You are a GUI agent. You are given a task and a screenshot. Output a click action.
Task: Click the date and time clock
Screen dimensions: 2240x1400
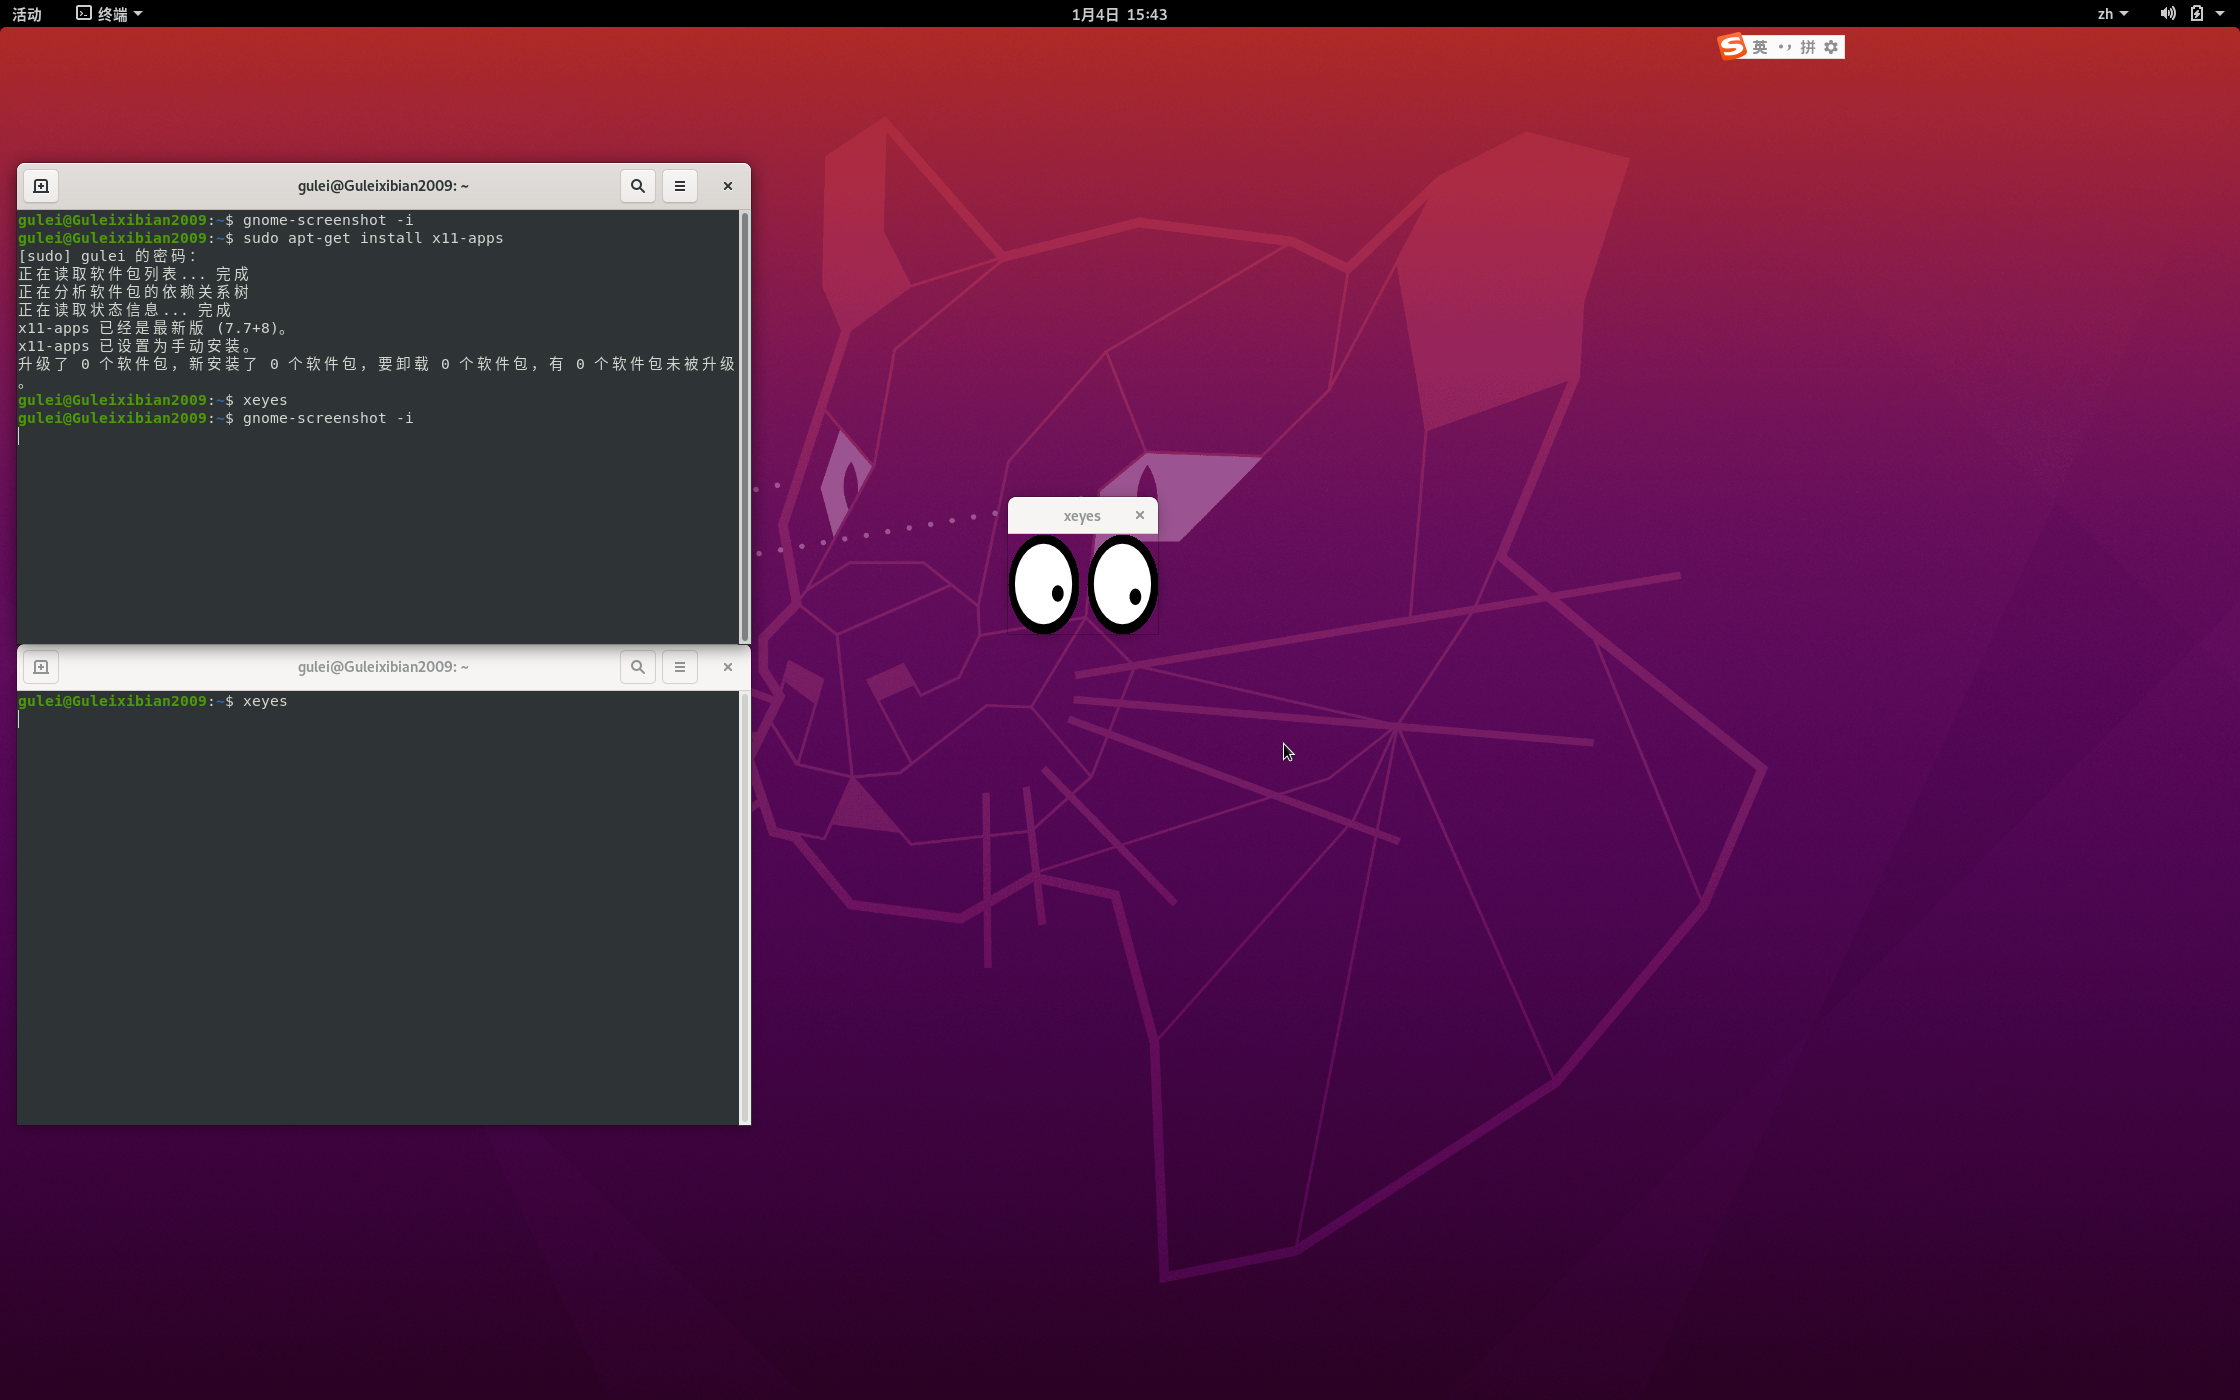pos(1119,14)
